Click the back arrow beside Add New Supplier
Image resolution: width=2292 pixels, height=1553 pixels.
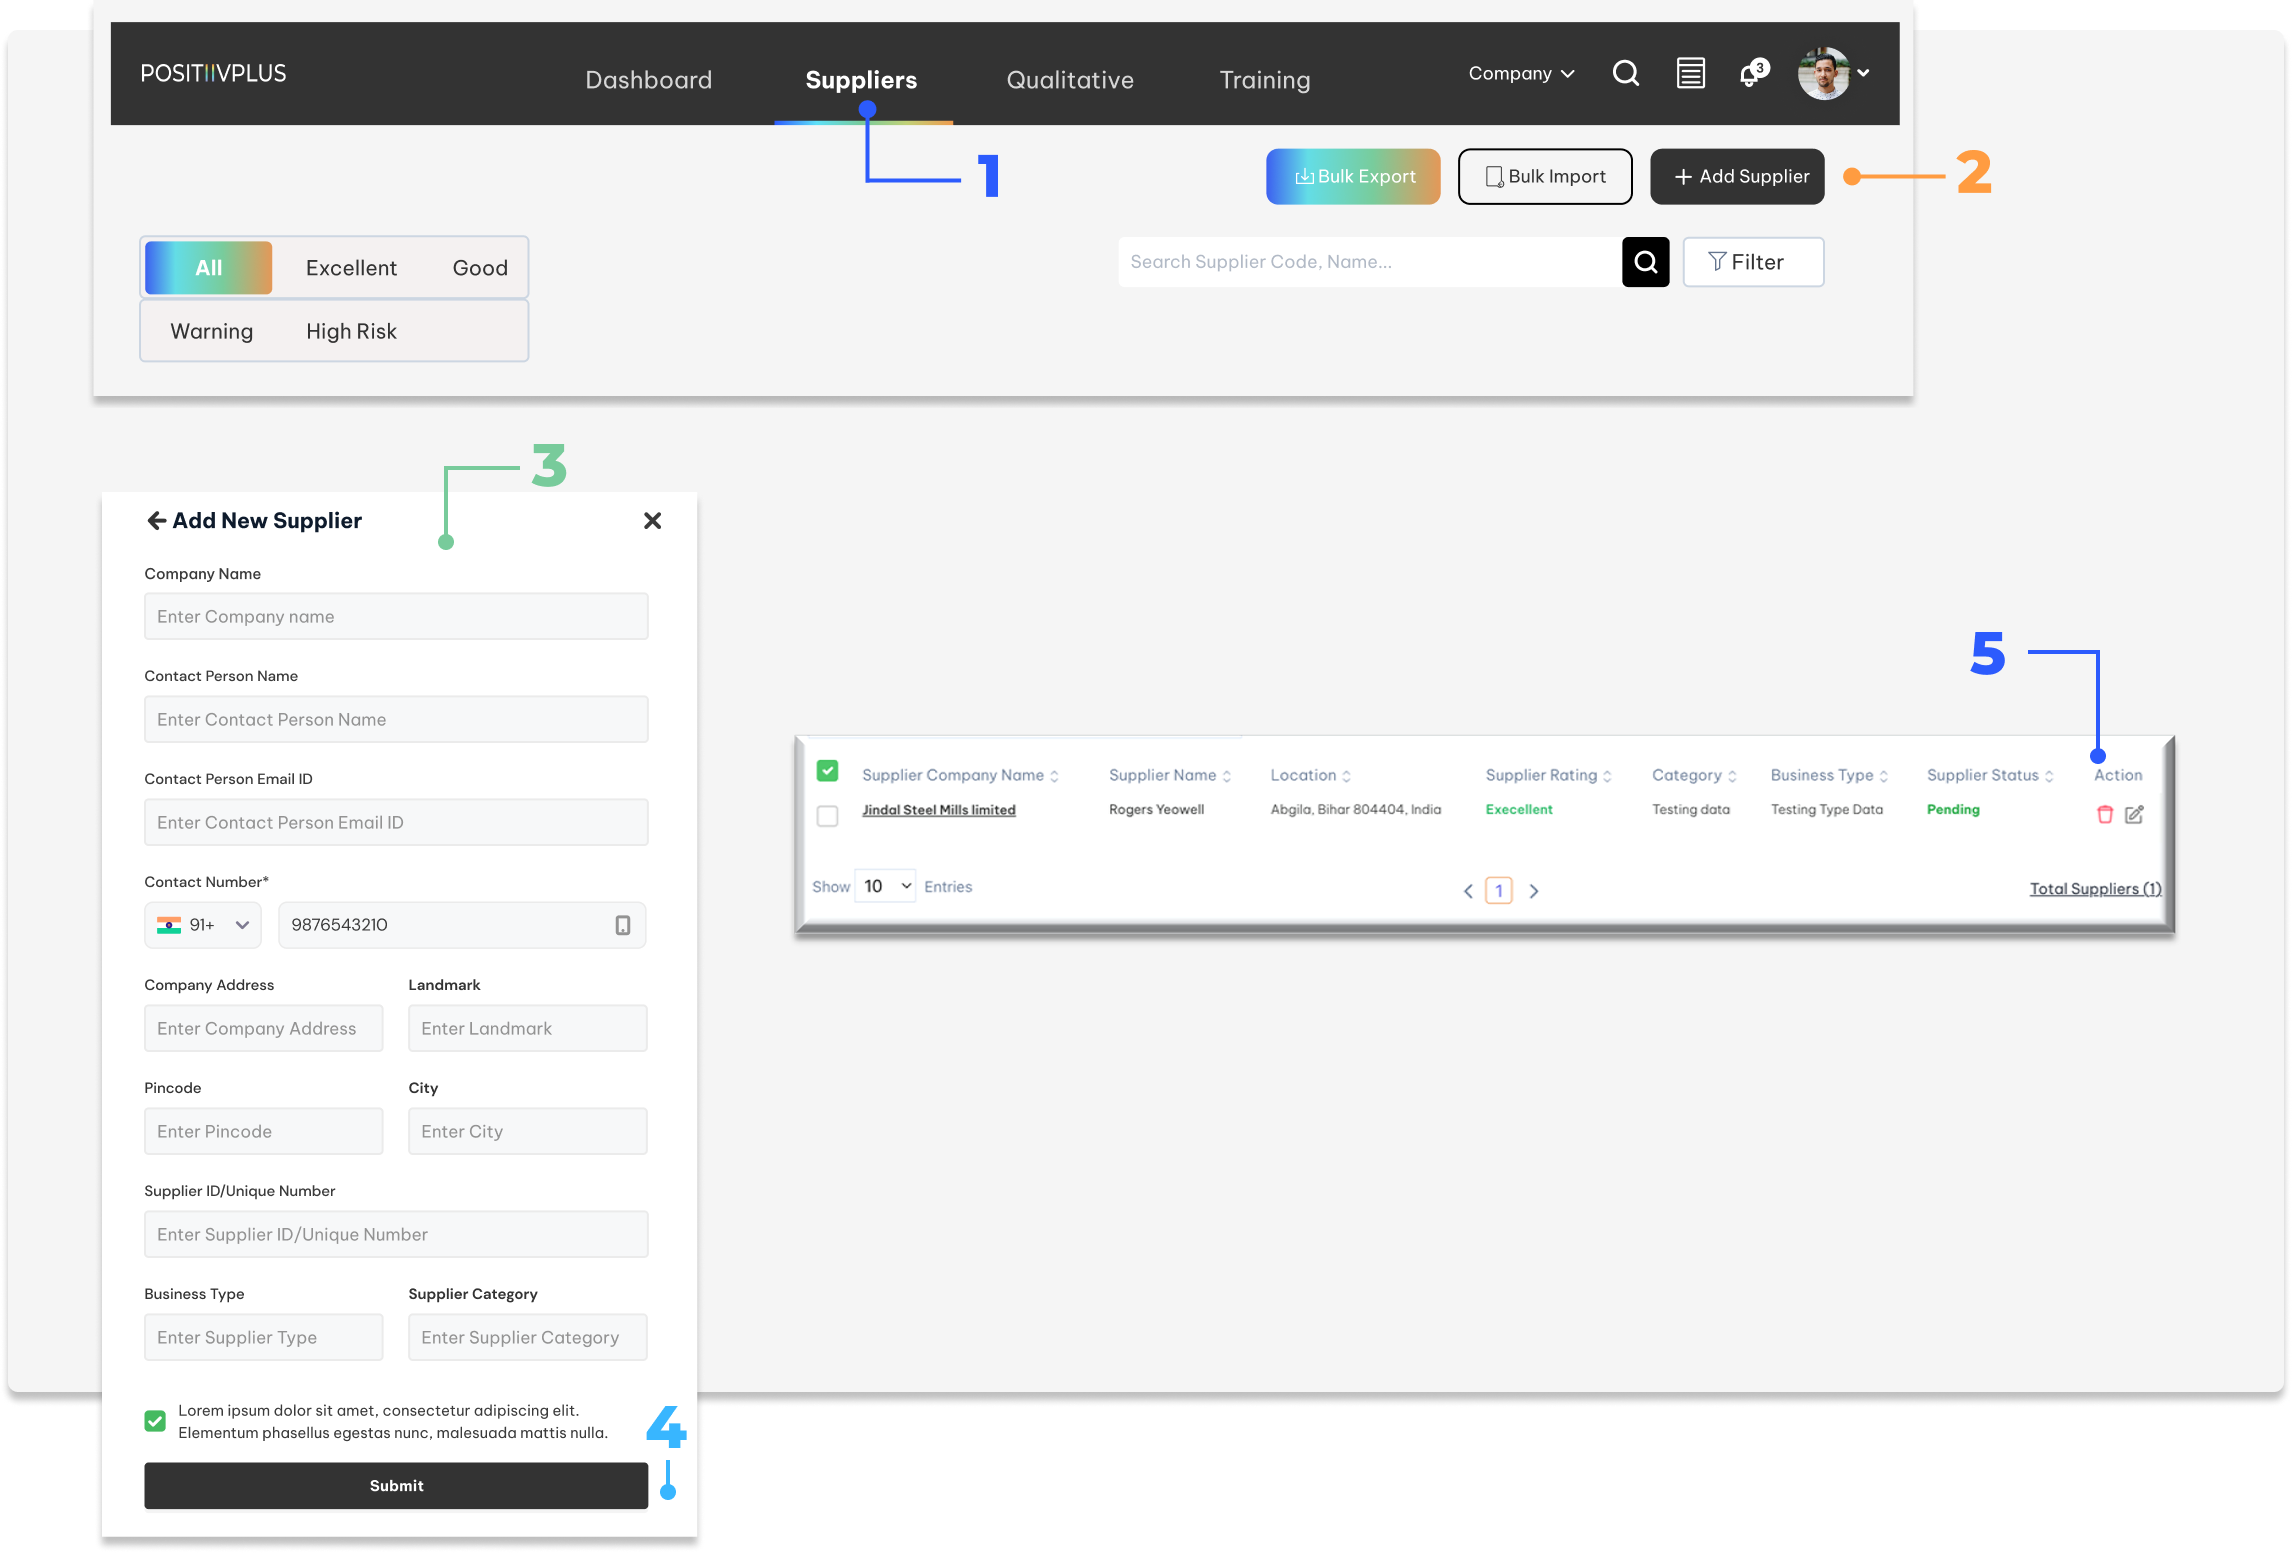coord(156,520)
